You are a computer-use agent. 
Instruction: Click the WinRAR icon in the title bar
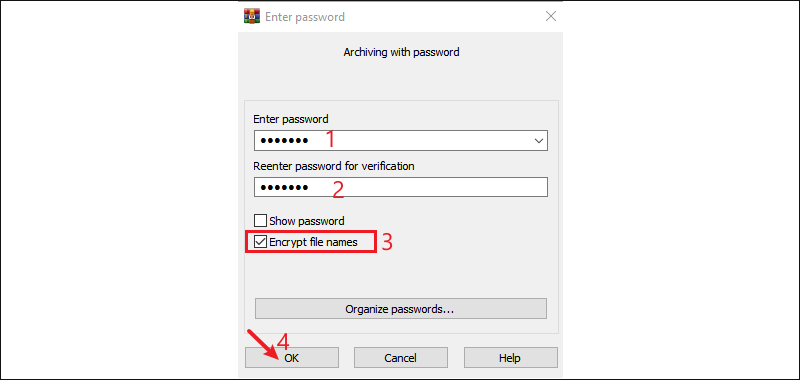pyautogui.click(x=249, y=16)
